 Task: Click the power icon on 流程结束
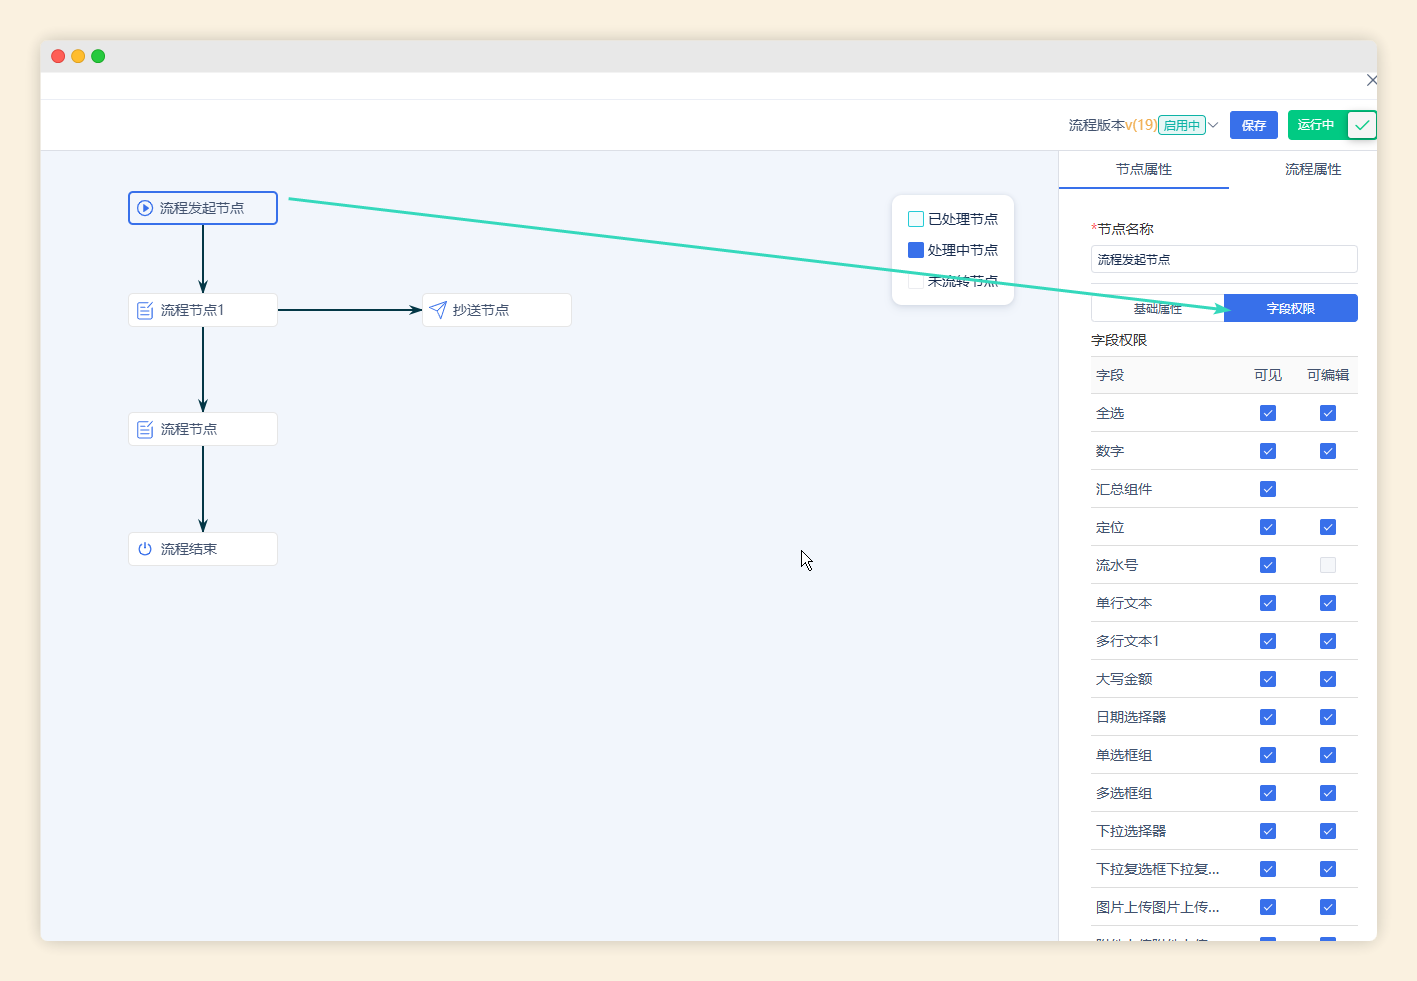pos(145,549)
